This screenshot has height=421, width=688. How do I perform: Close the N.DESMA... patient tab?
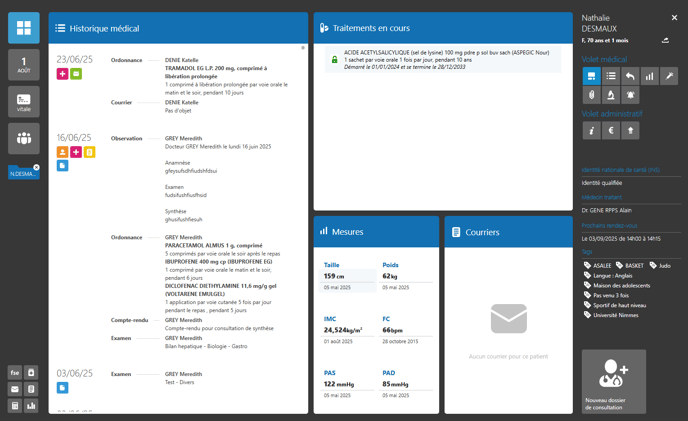[37, 167]
